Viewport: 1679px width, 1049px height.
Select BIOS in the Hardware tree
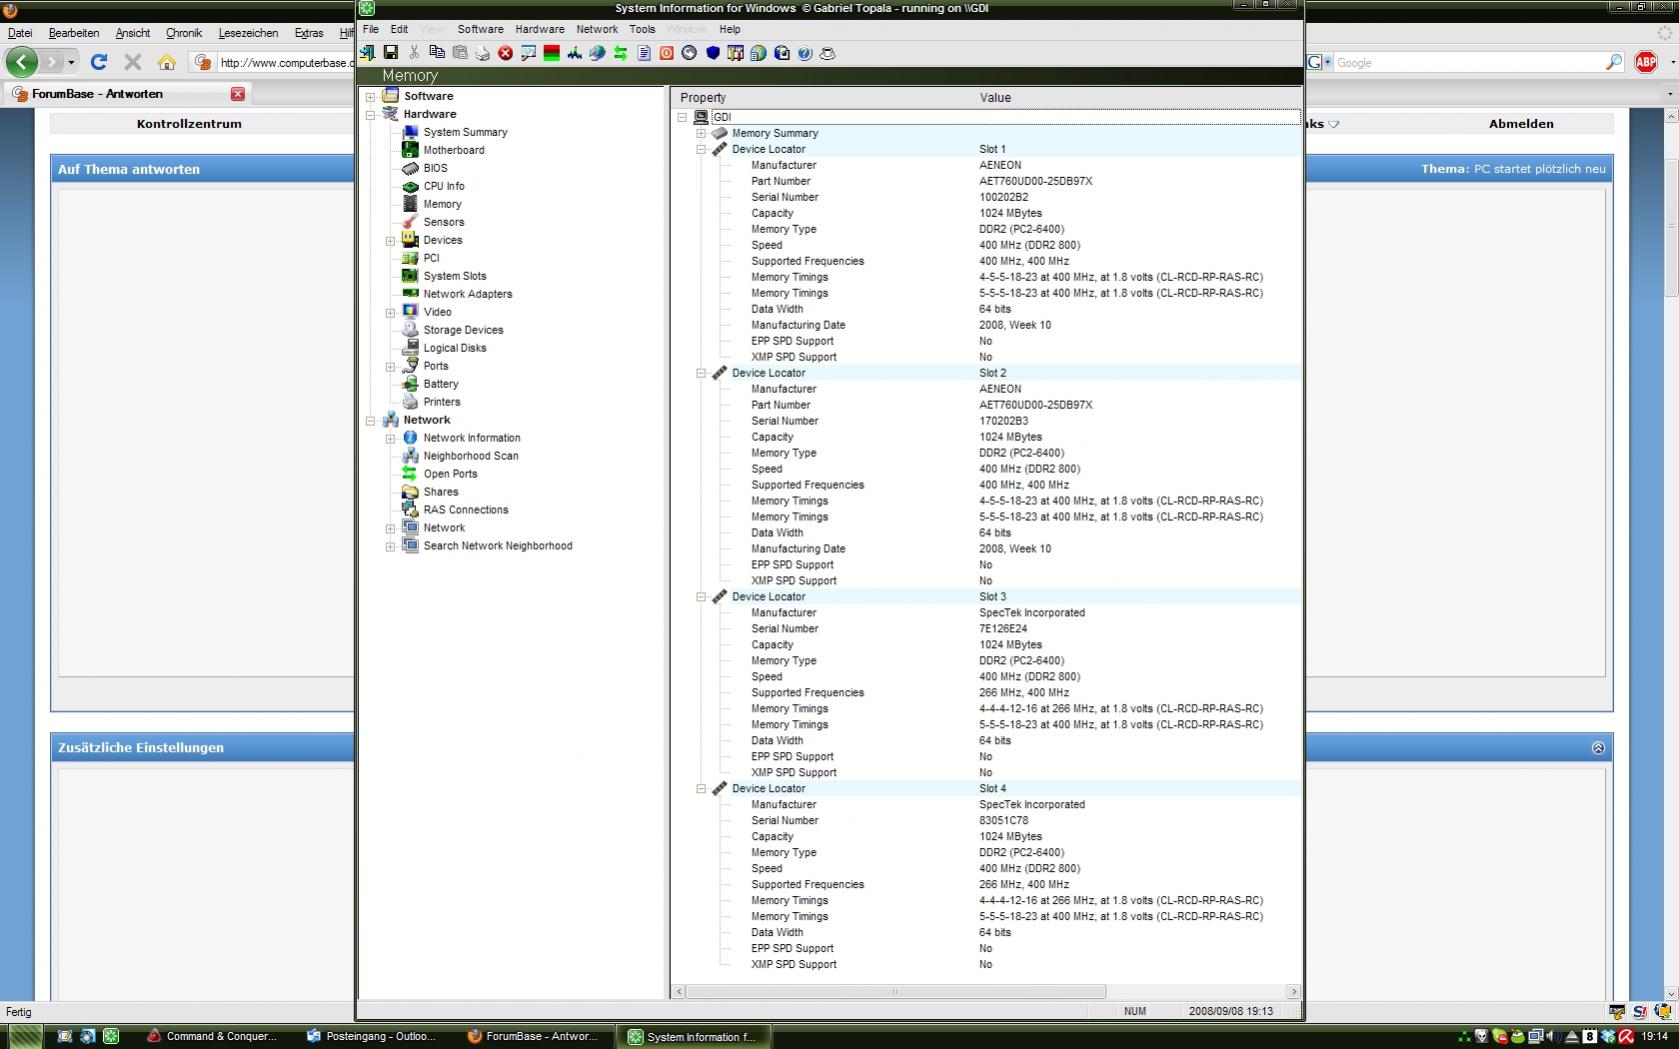(x=435, y=168)
